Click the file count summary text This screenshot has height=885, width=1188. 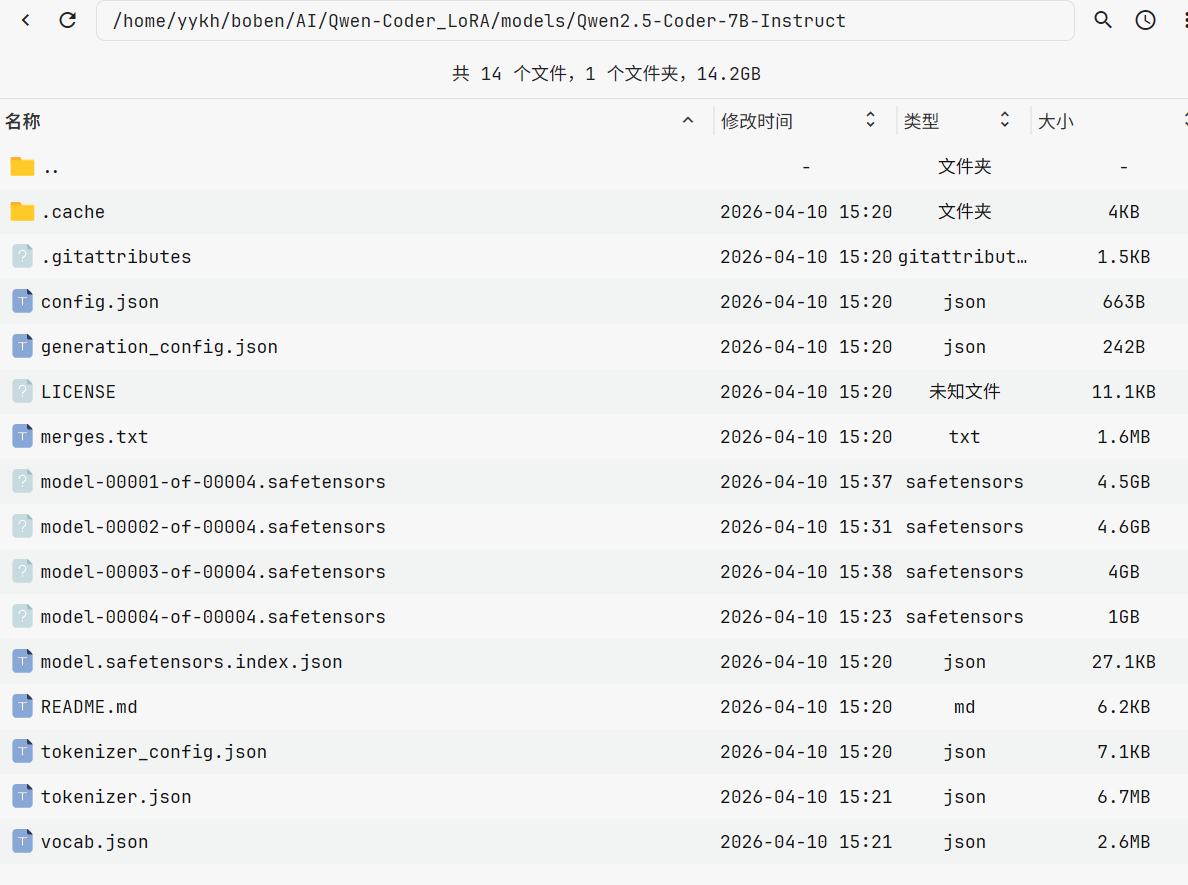pyautogui.click(x=606, y=73)
